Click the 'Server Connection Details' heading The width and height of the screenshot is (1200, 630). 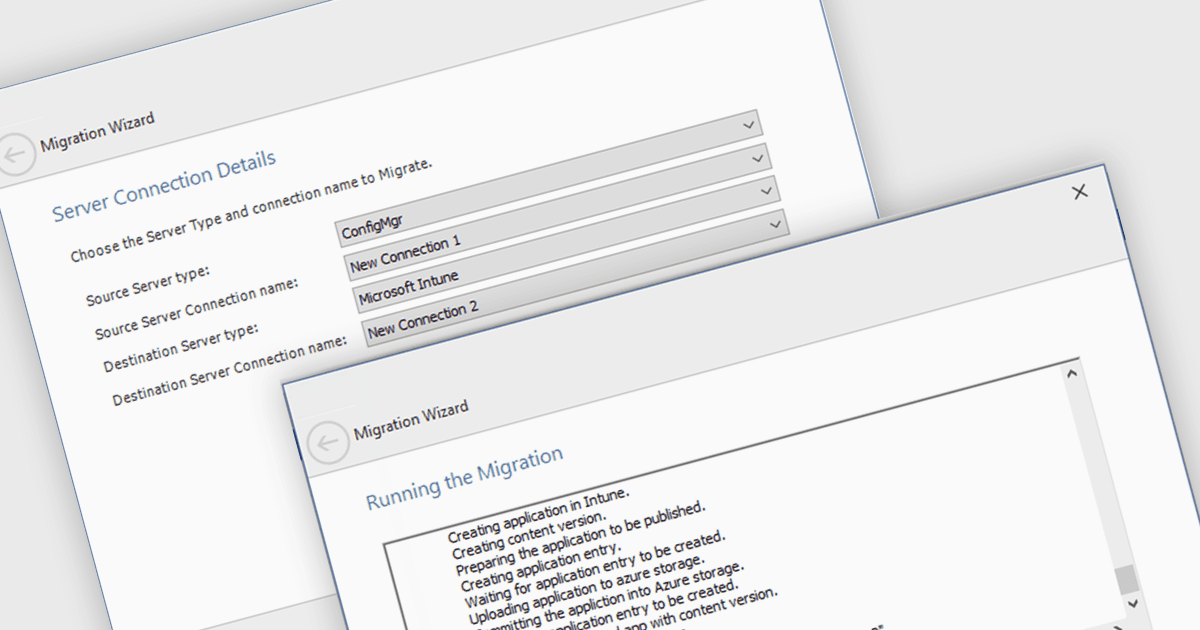[164, 187]
